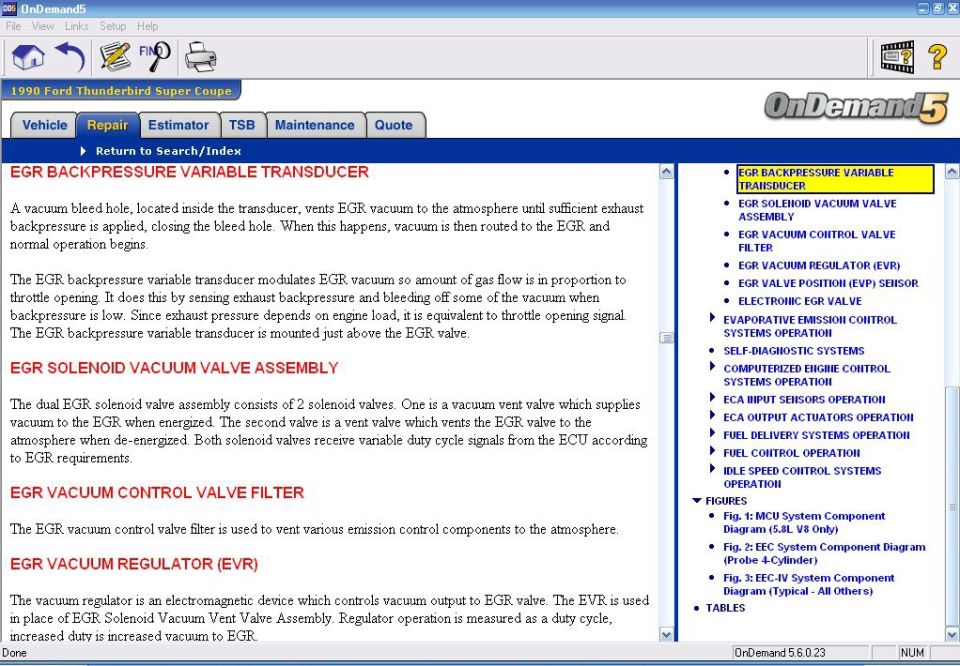Viewport: 960px width, 666px height.
Task: Click ECA Input Sensors Operation text
Action: 804,400
